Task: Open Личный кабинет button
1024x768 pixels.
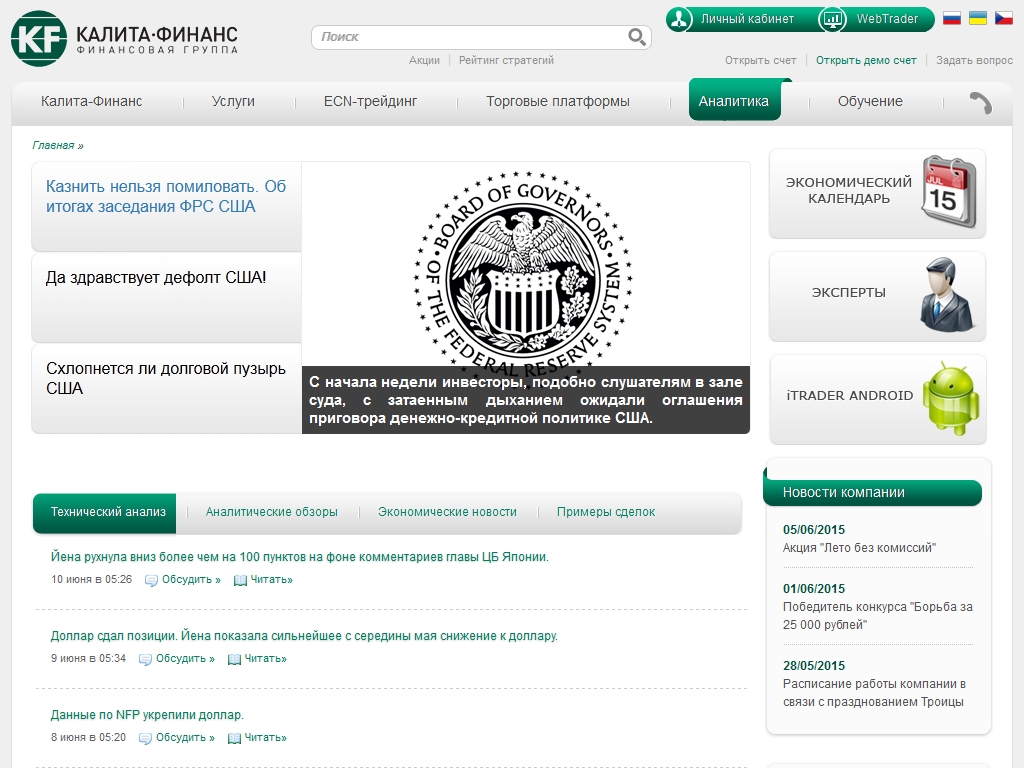Action: click(x=735, y=19)
